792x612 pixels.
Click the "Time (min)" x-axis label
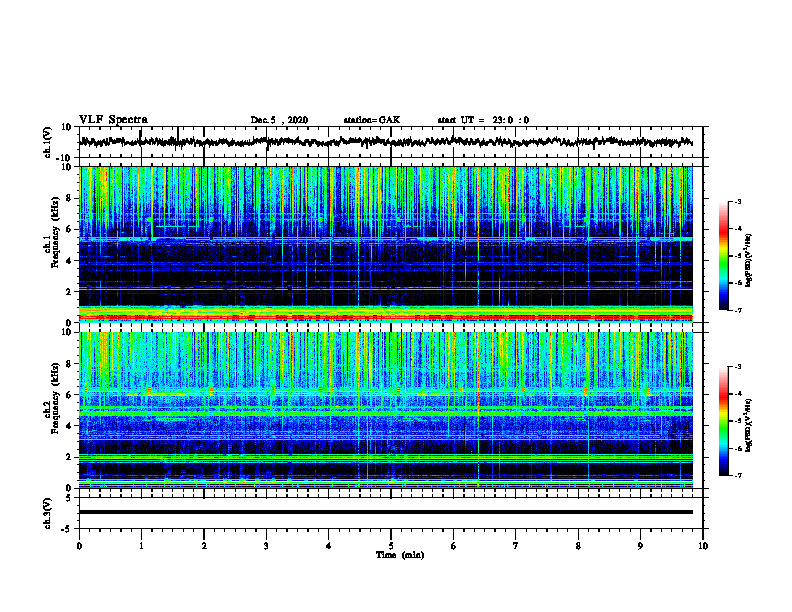point(400,555)
